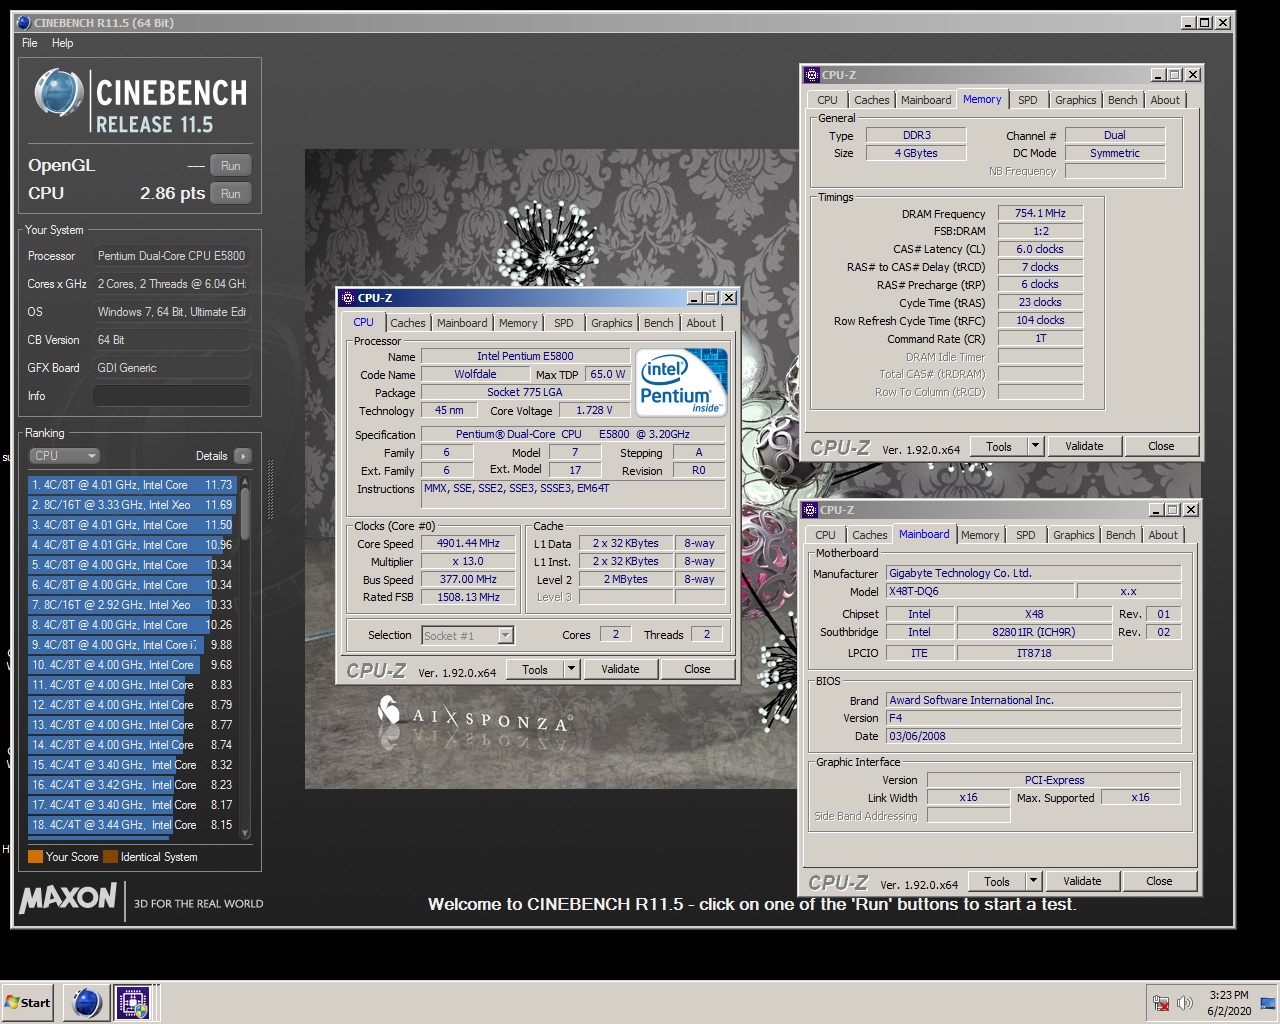The height and width of the screenshot is (1024, 1280).
Task: Click Validate in front CPU-Z window
Action: pyautogui.click(x=620, y=669)
